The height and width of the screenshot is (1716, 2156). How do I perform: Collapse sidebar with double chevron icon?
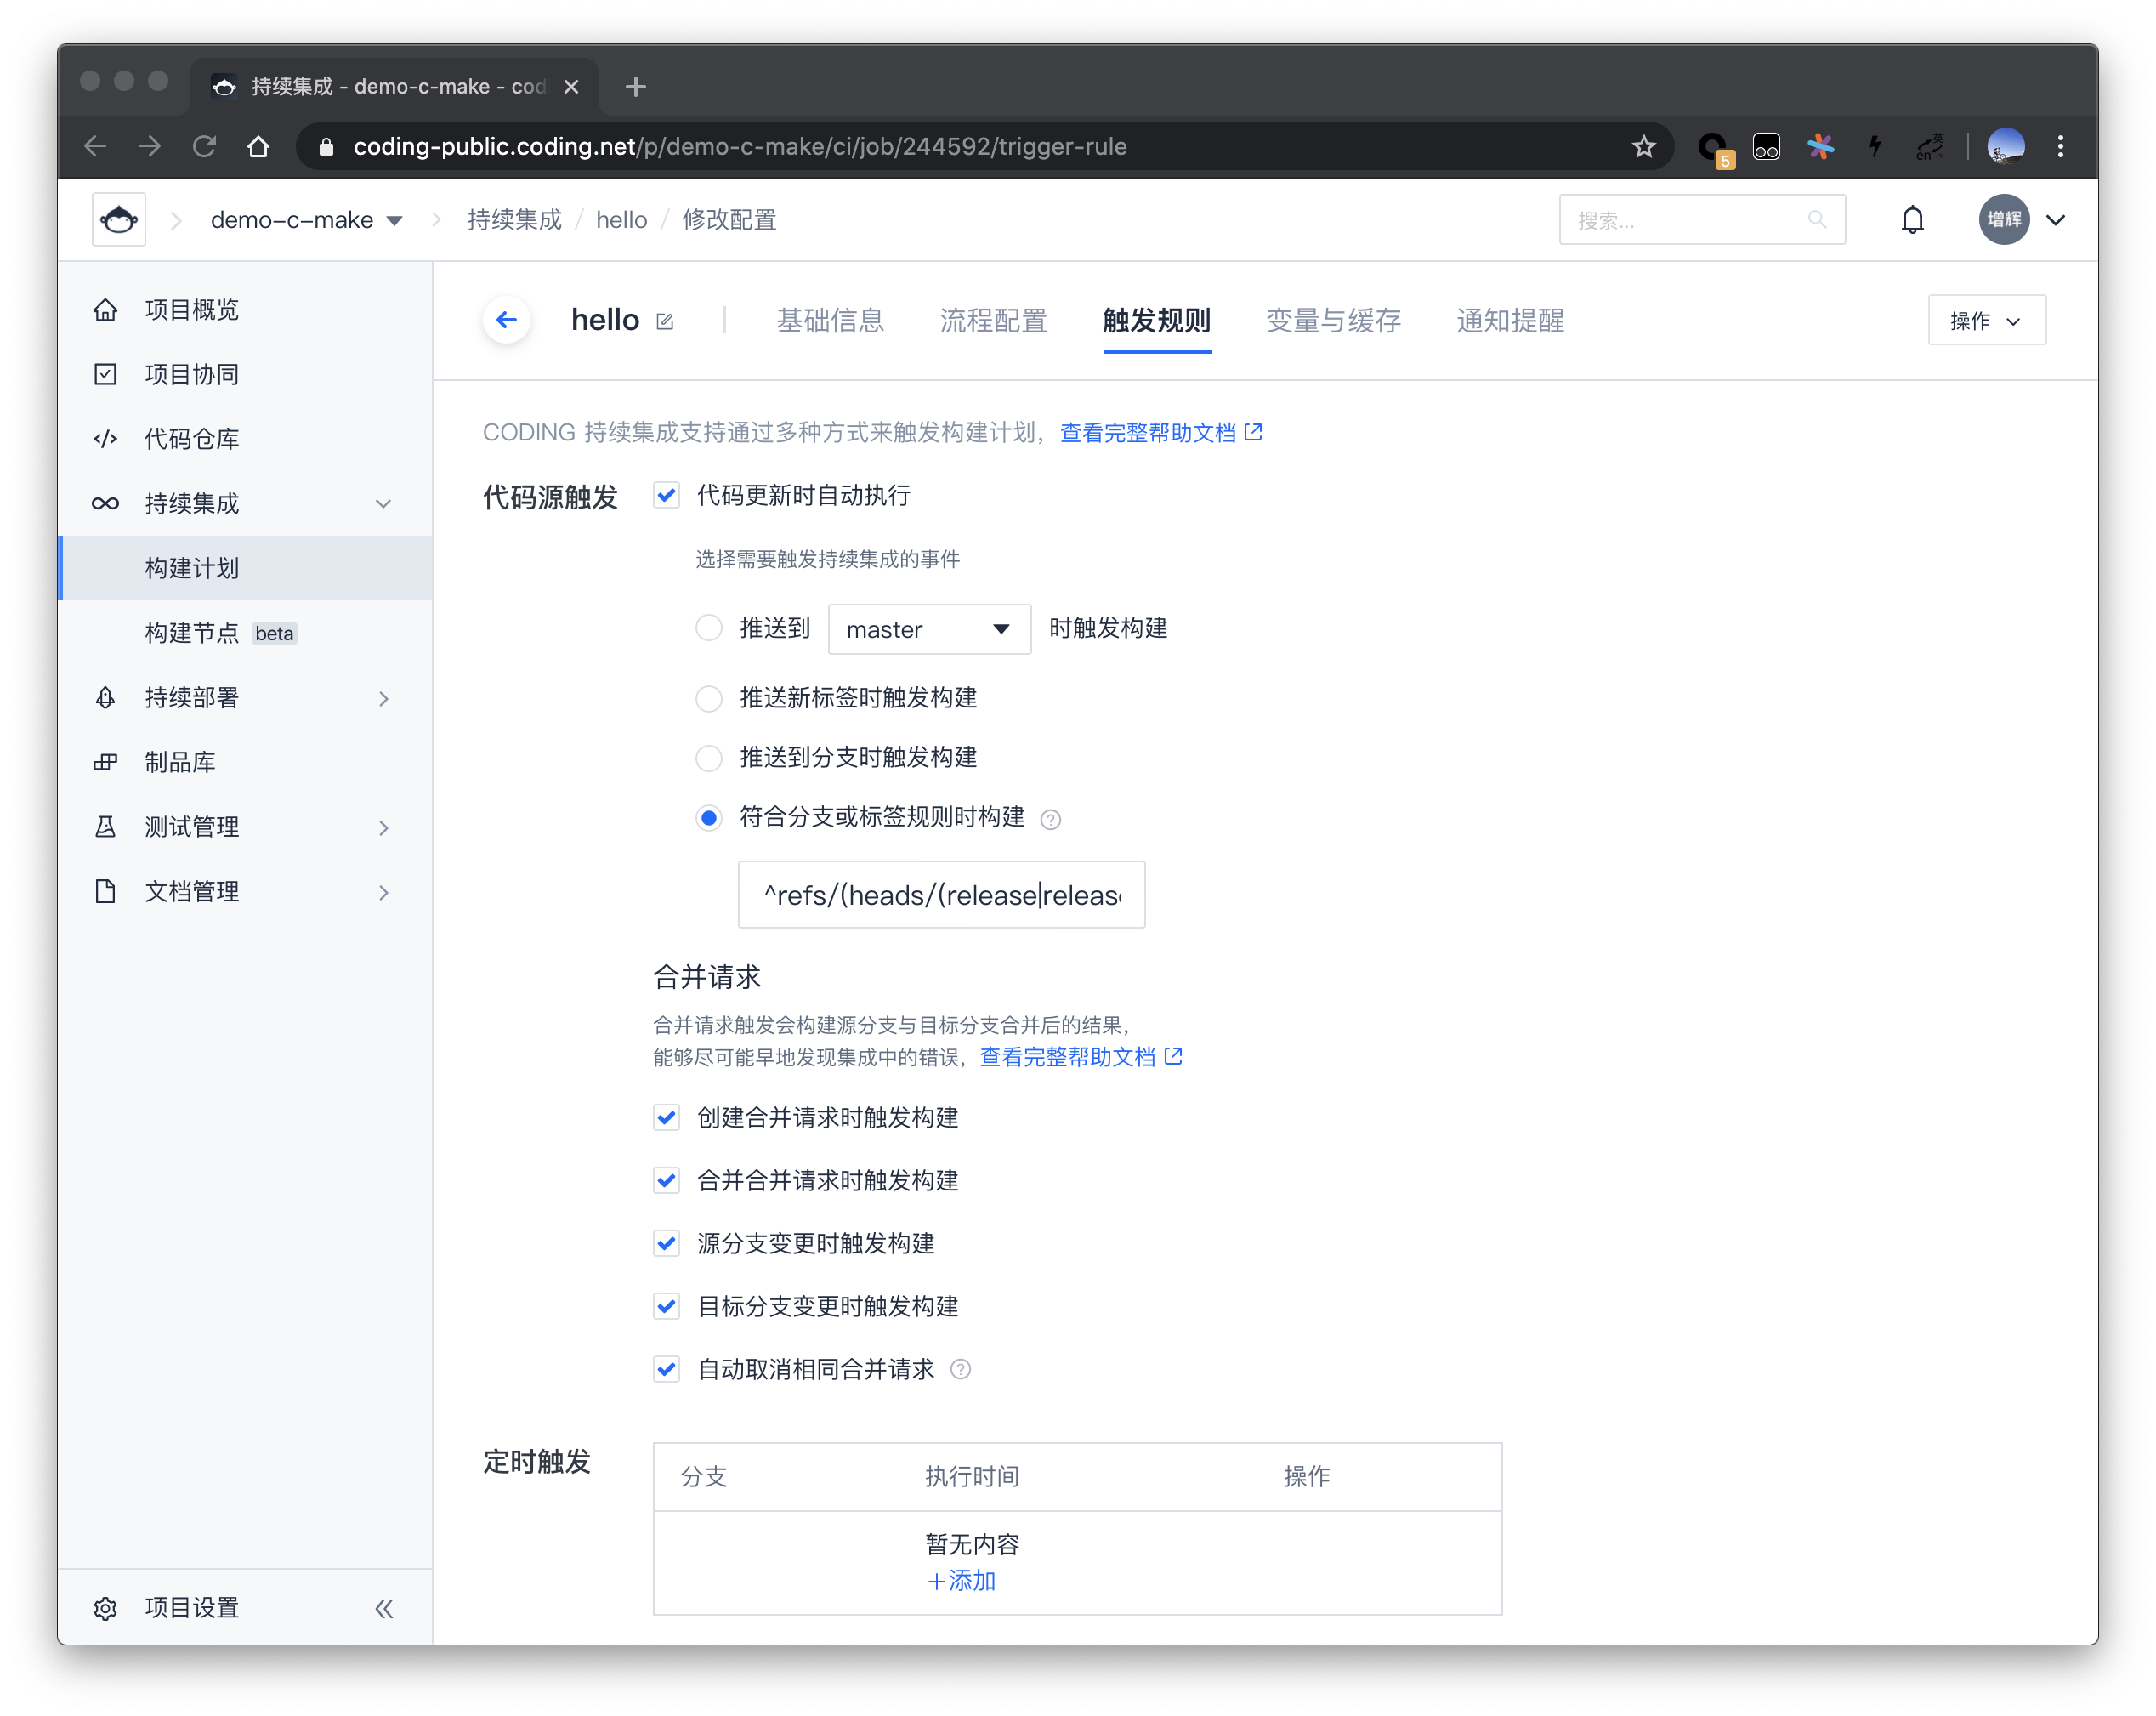point(384,1608)
